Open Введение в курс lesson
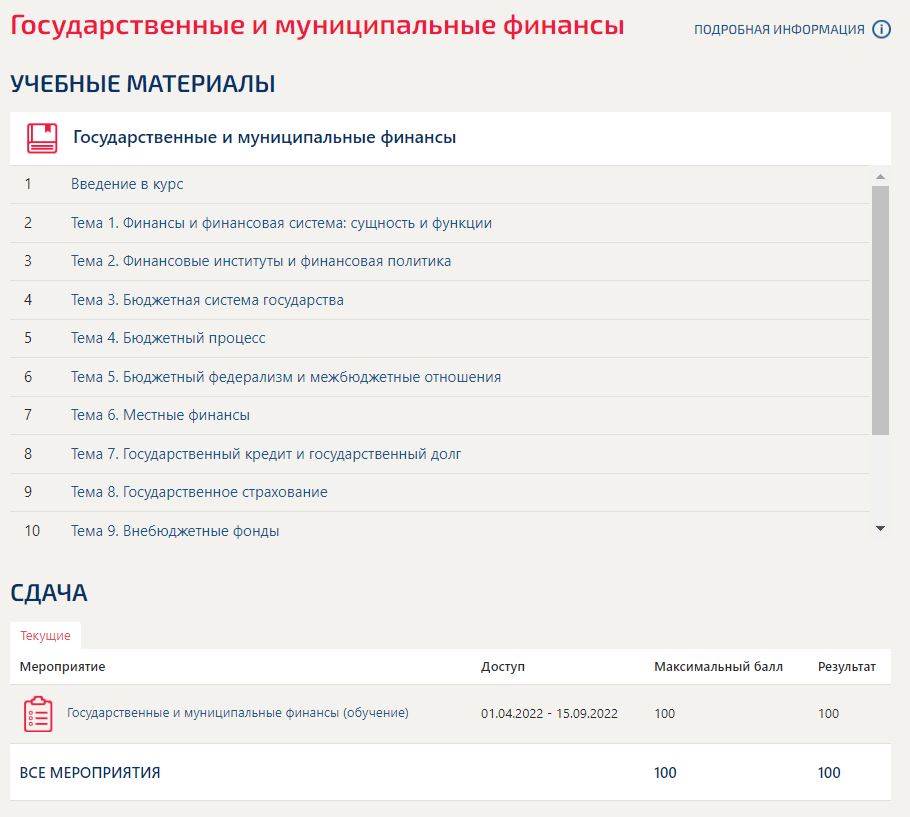 click(127, 184)
